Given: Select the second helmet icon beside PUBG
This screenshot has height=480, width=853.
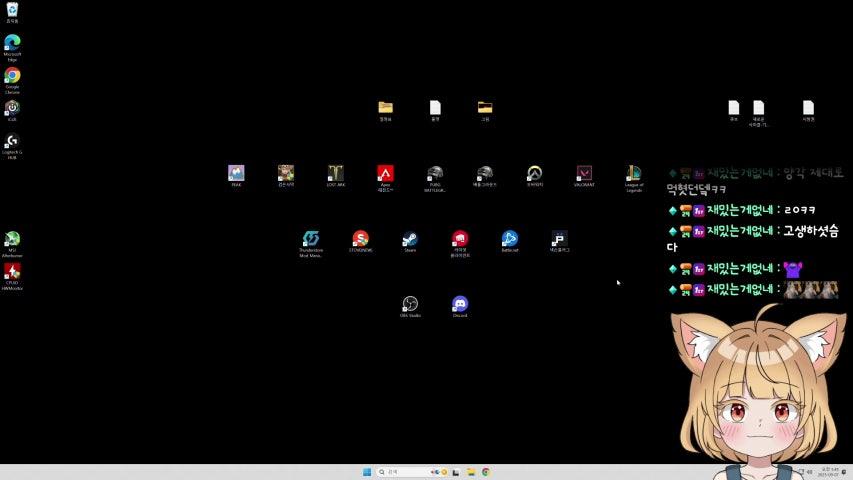Looking at the screenshot, I should [485, 174].
